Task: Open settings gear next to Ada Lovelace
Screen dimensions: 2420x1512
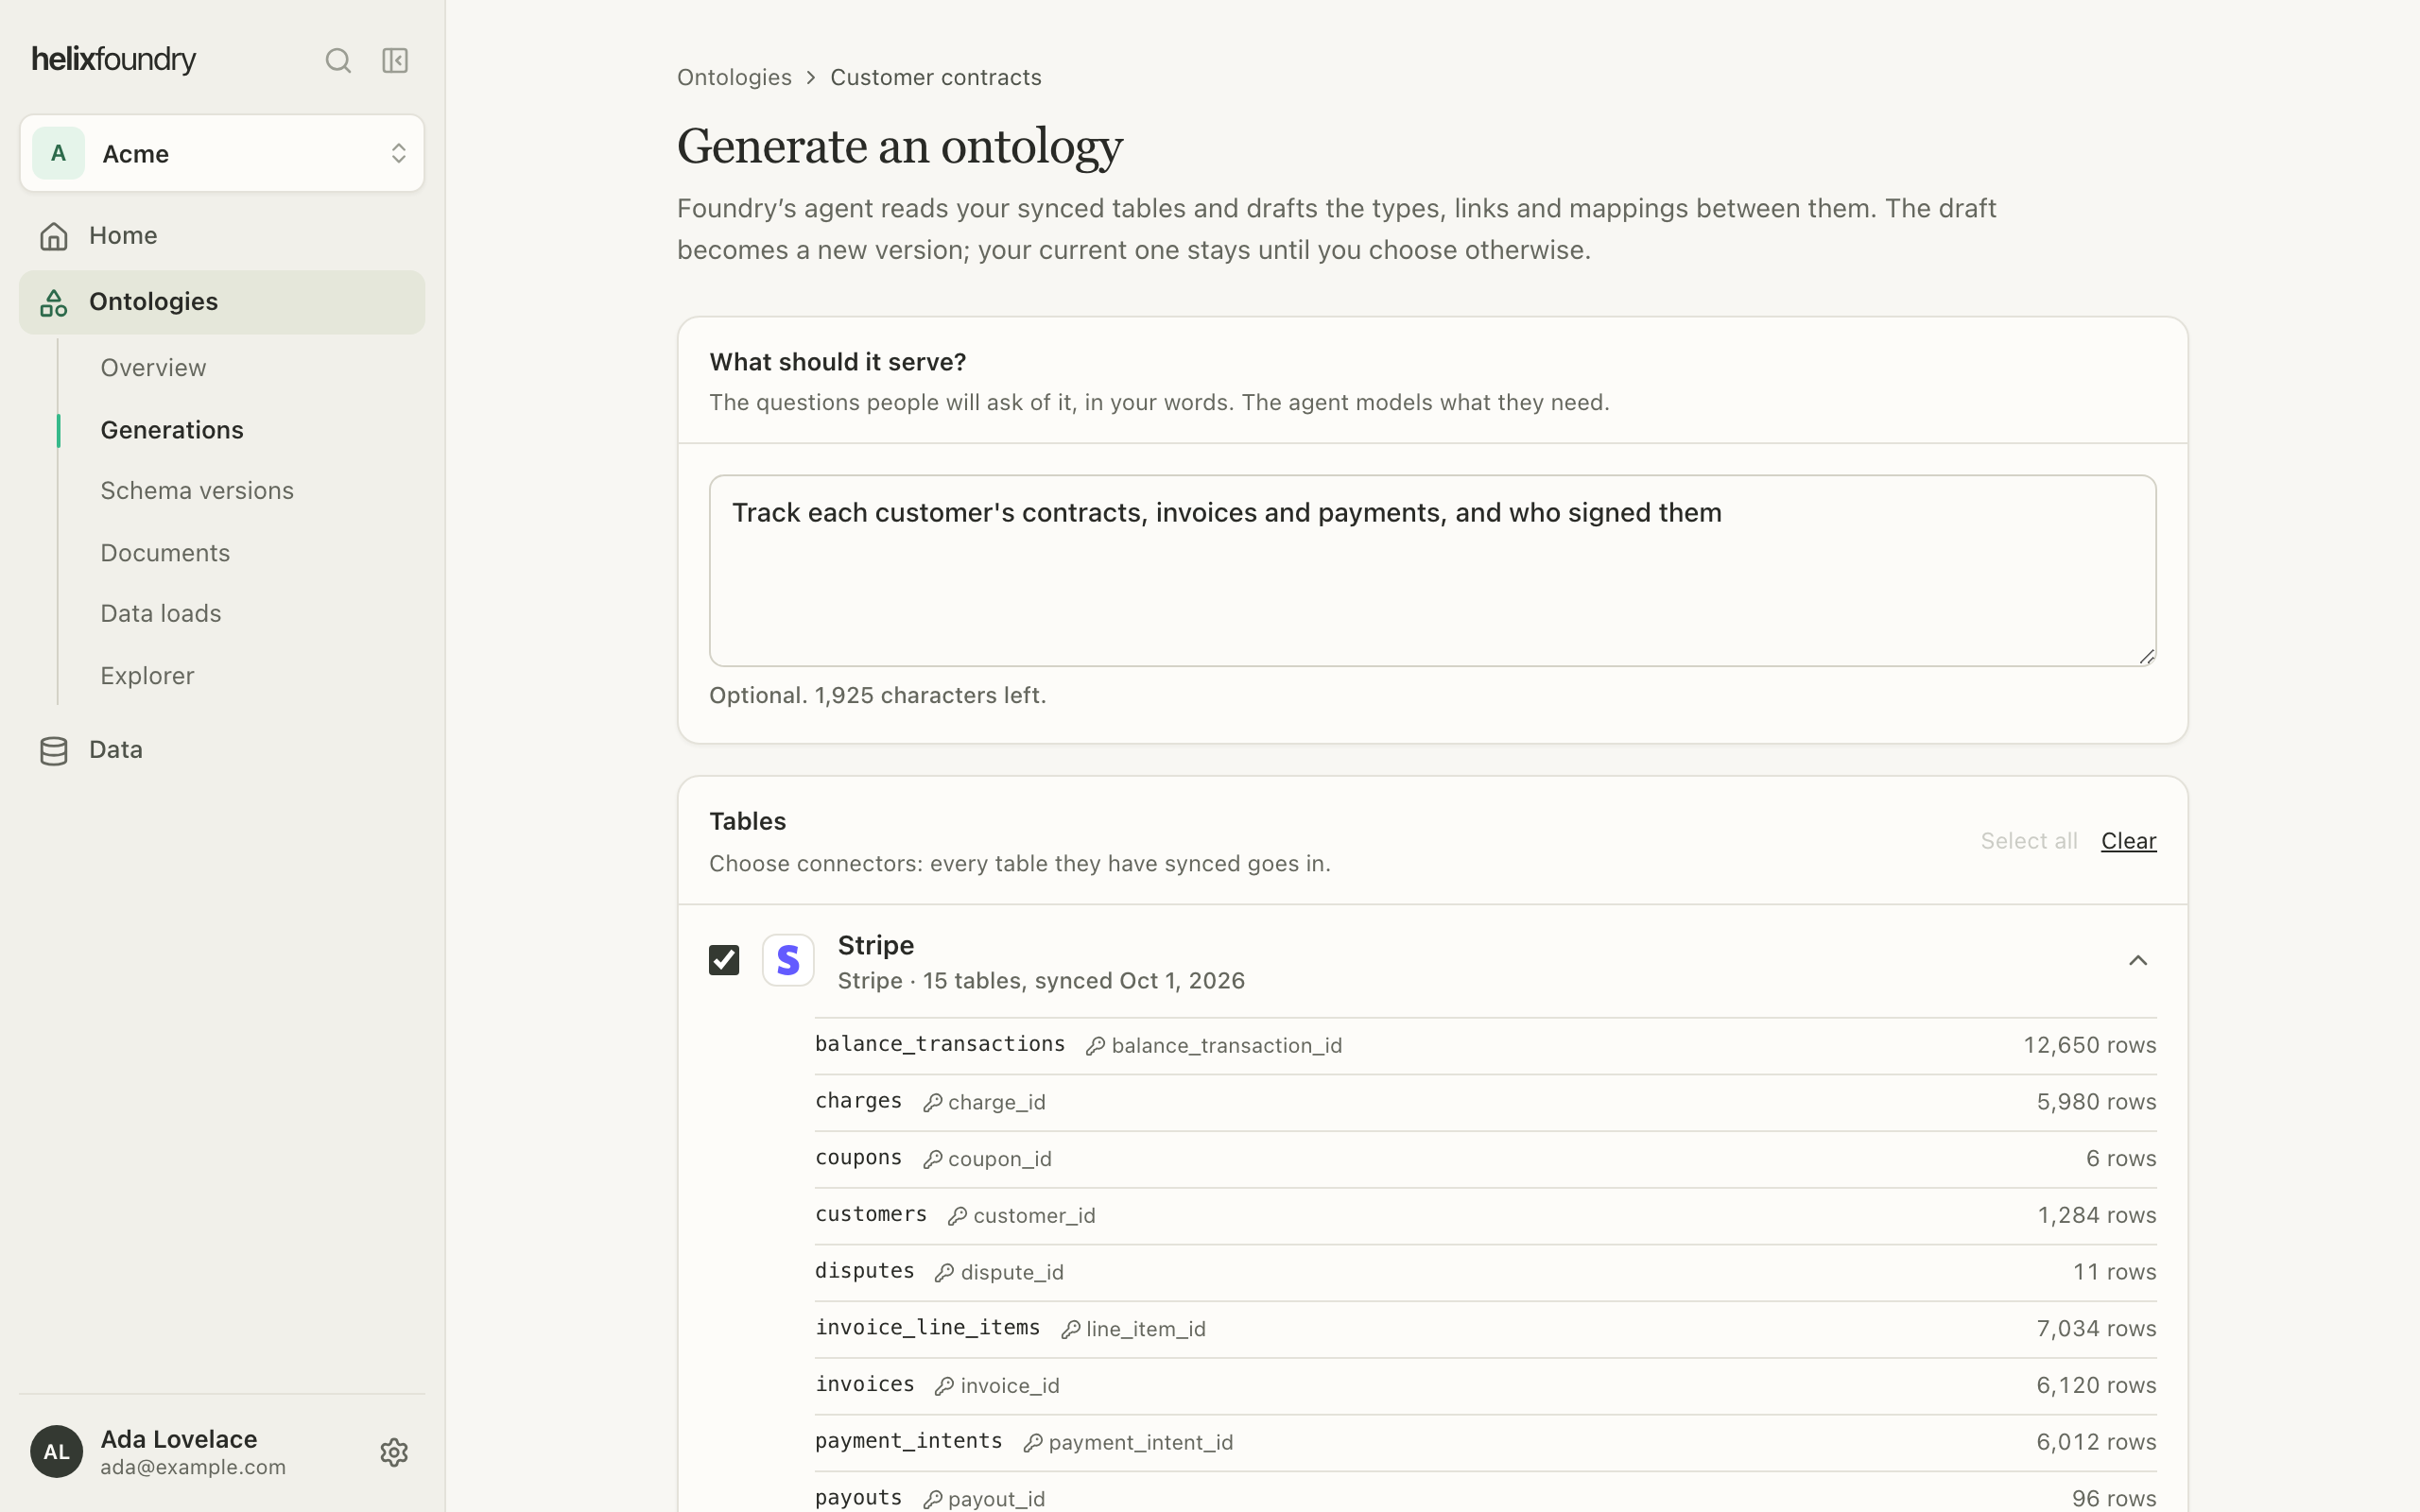Action: tap(394, 1452)
